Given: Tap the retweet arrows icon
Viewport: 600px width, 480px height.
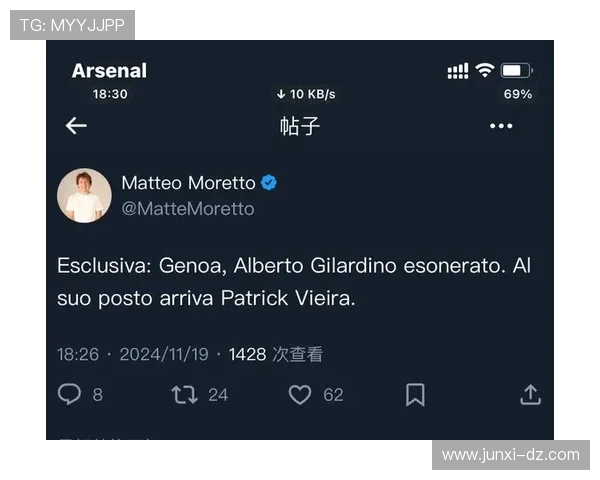Looking at the screenshot, I should pos(184,395).
